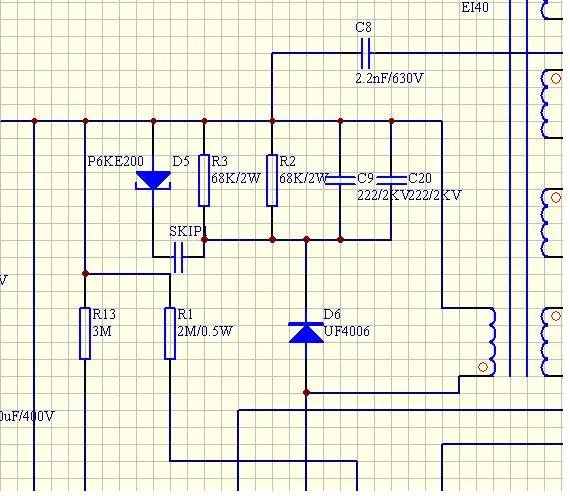
Task: Click the junction dot above R13 resistor
Action: pyautogui.click(x=85, y=273)
